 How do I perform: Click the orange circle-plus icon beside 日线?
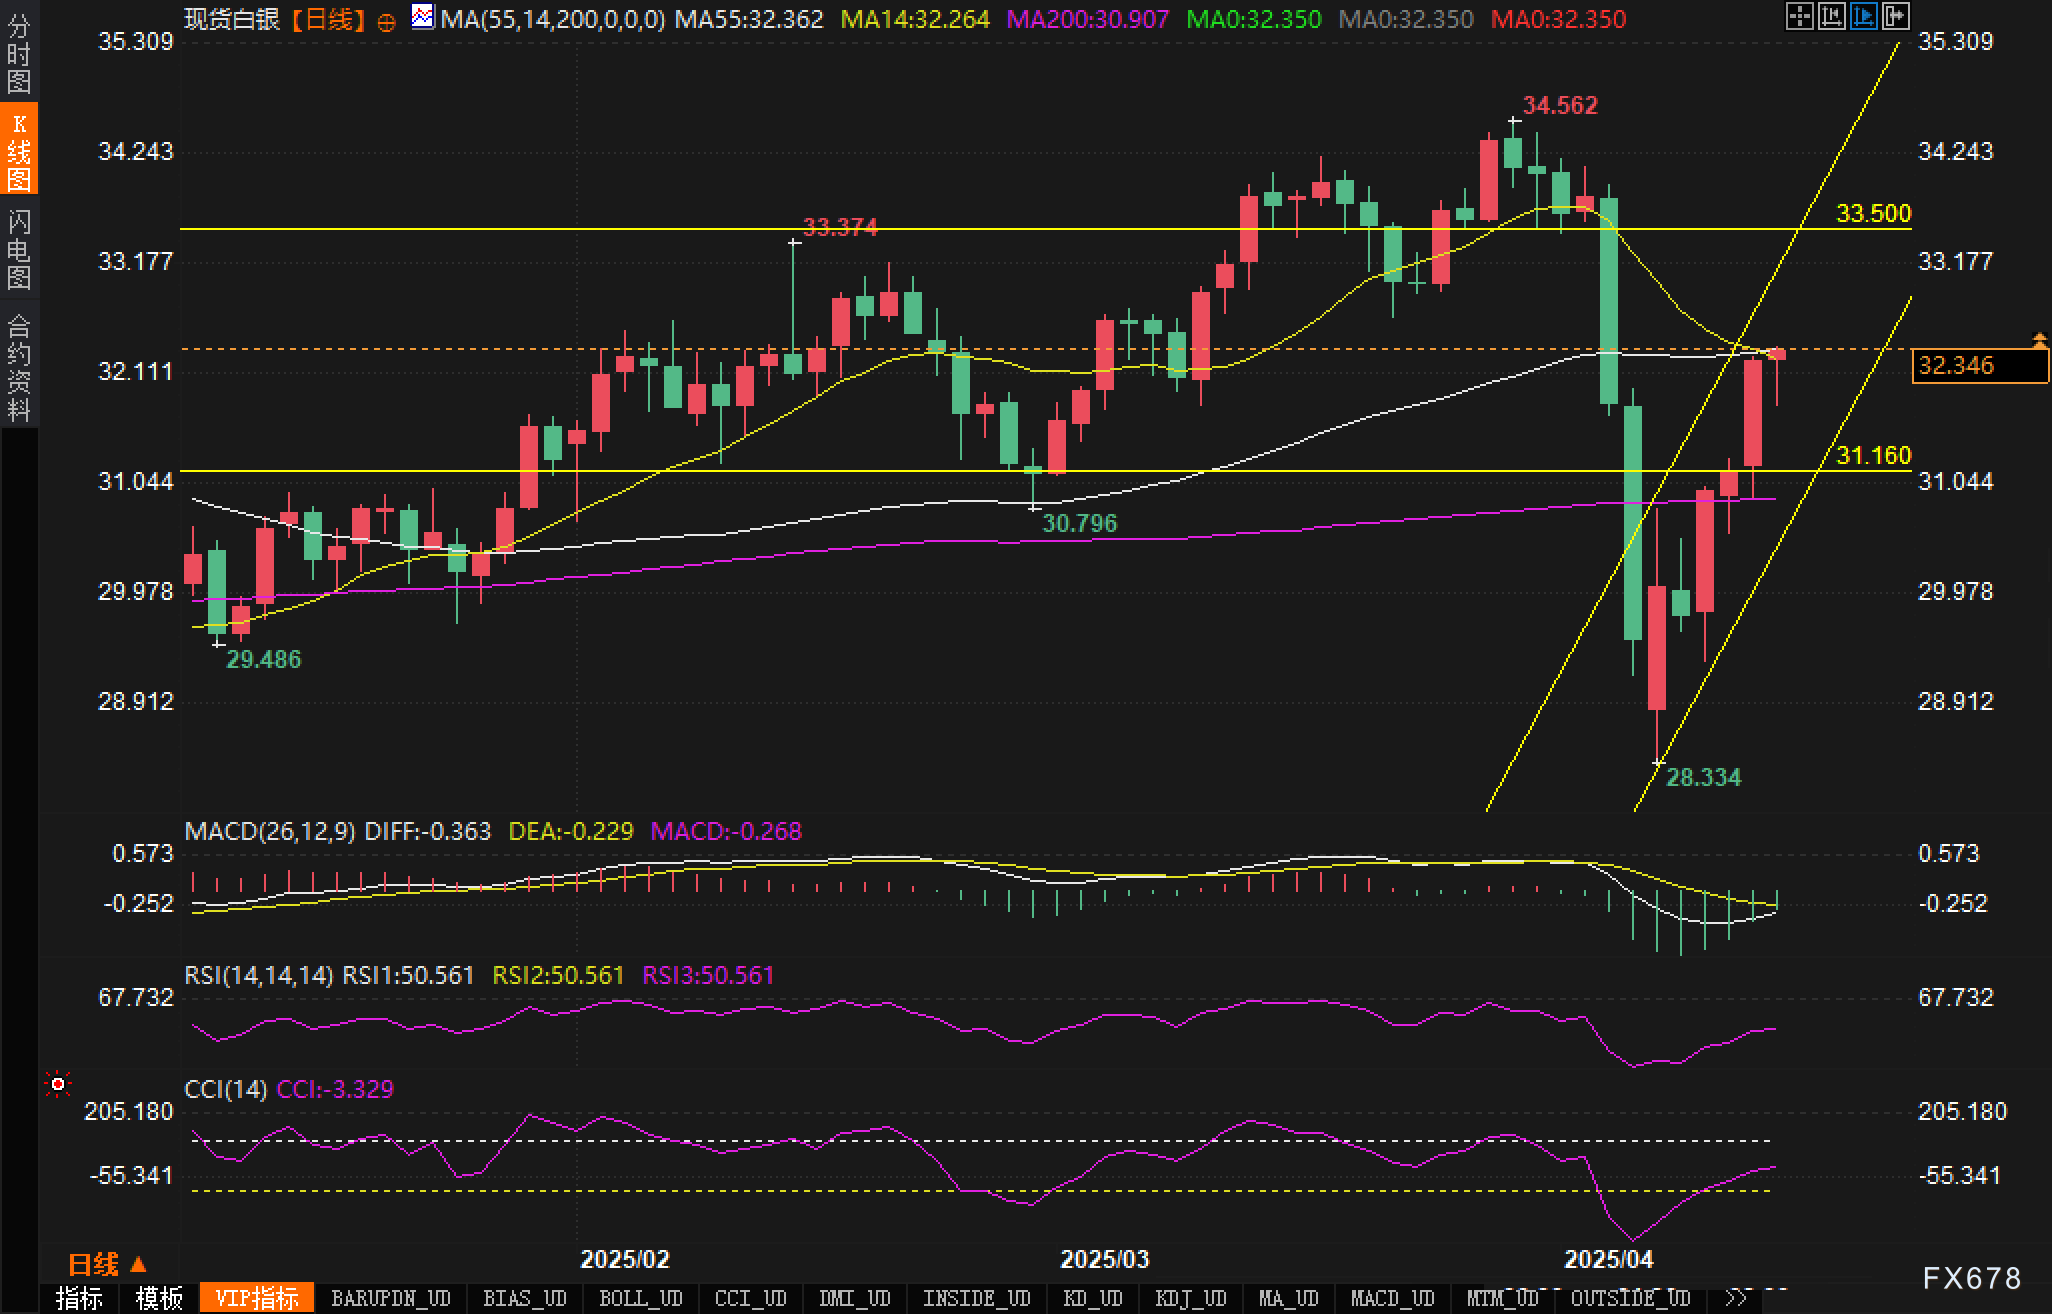[387, 21]
